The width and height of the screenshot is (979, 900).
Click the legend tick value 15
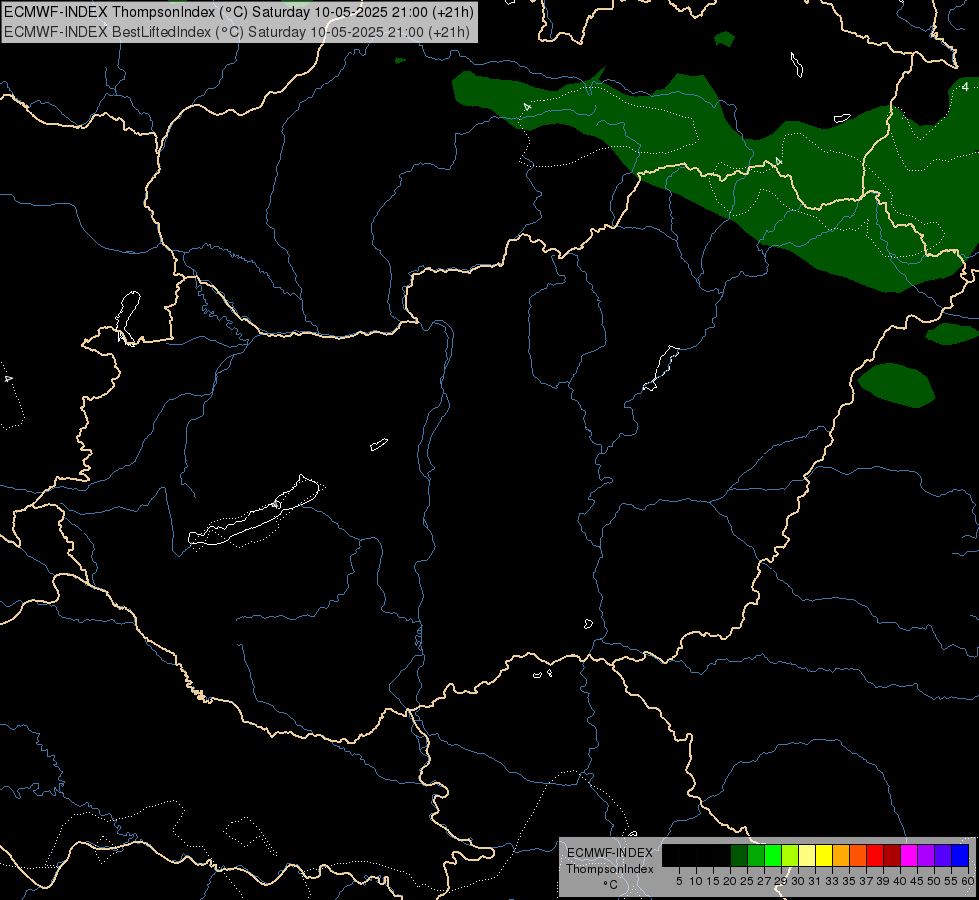coord(714,881)
